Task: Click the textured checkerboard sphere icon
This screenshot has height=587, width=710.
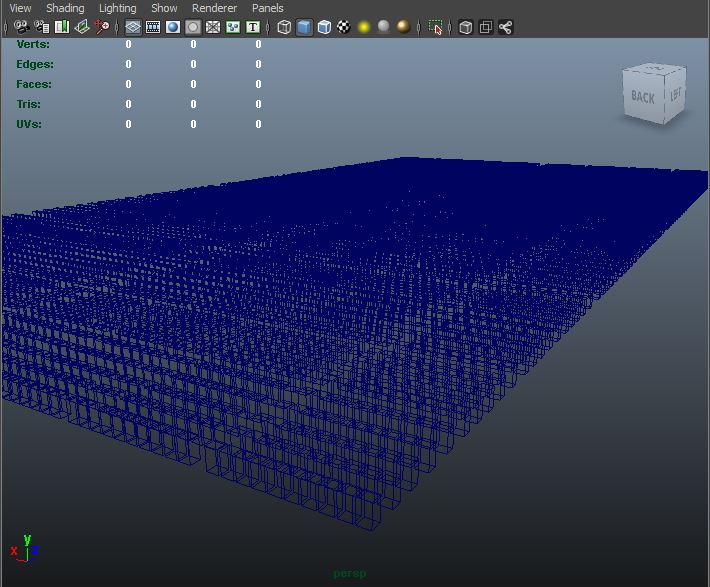Action: pos(344,27)
